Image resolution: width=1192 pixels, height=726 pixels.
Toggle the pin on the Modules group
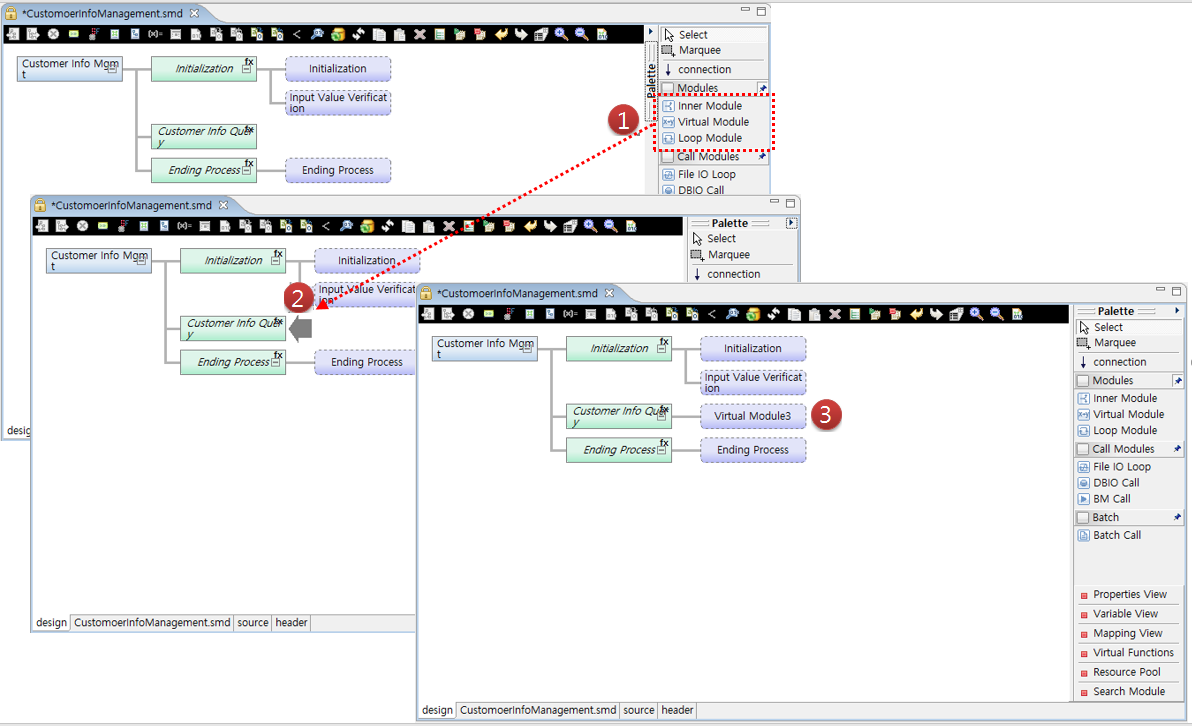[1180, 380]
